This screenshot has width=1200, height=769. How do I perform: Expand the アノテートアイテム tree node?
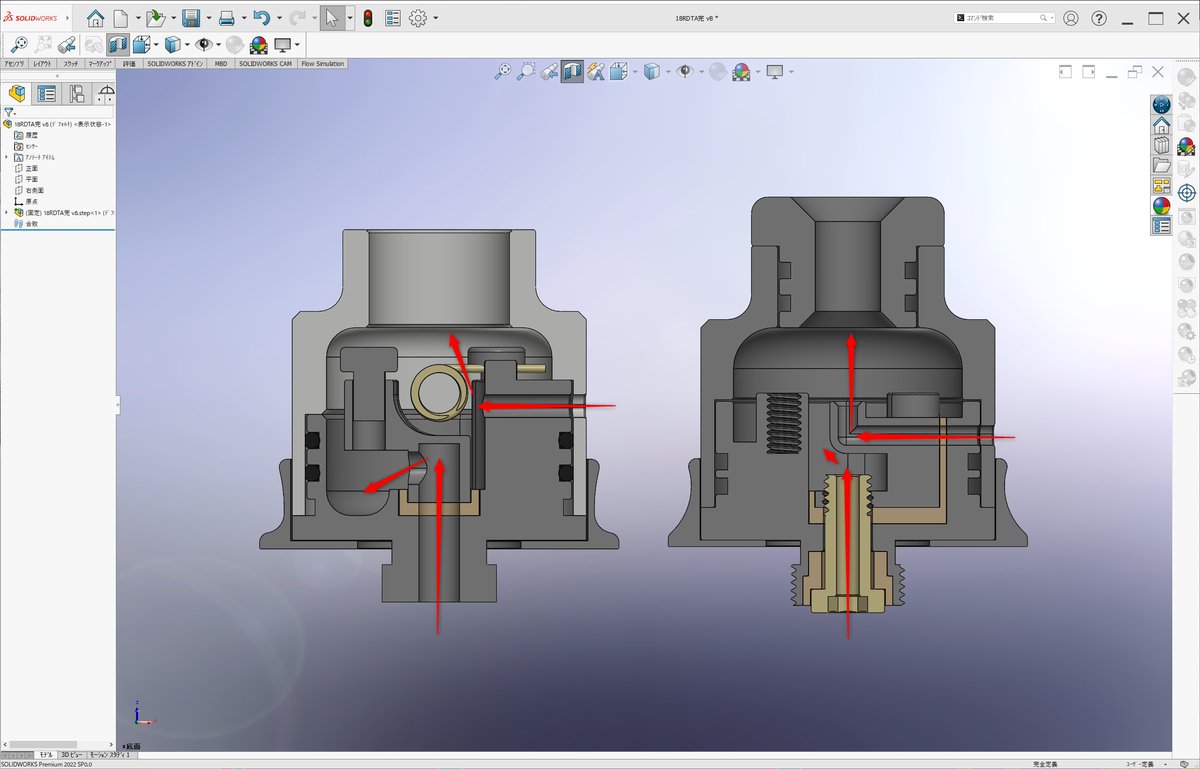click(x=6, y=157)
